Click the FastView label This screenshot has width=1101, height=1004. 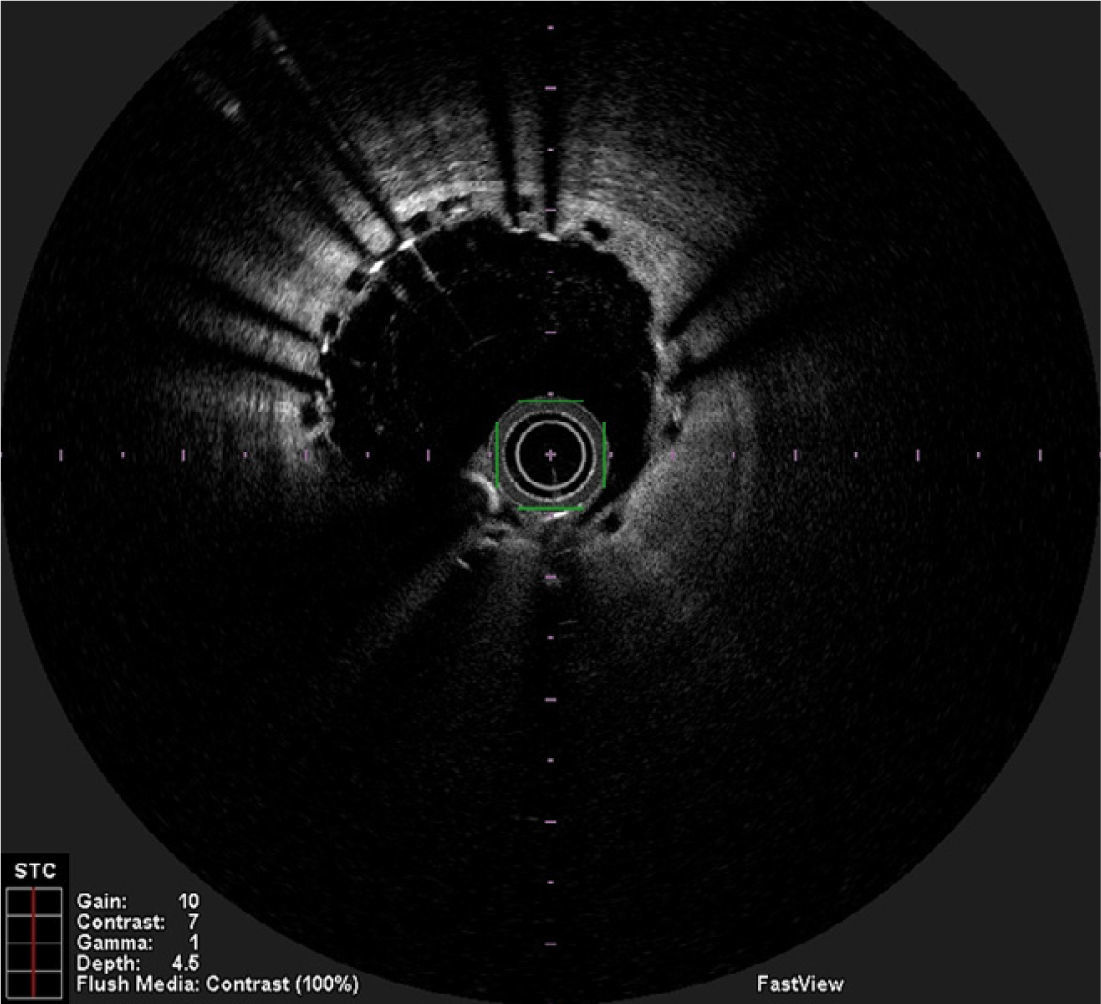pos(799,985)
